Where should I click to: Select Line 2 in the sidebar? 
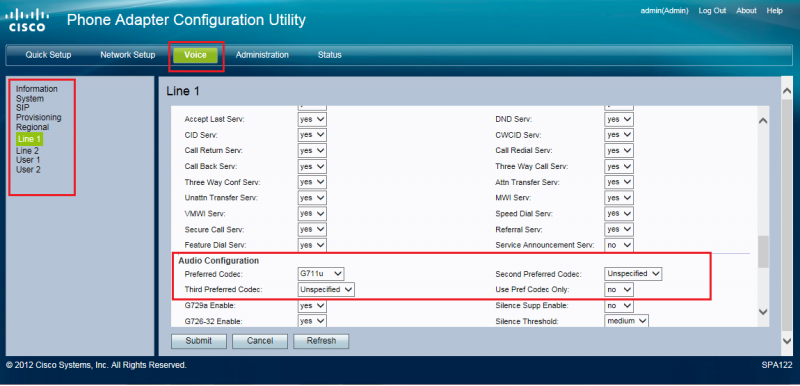[27, 151]
